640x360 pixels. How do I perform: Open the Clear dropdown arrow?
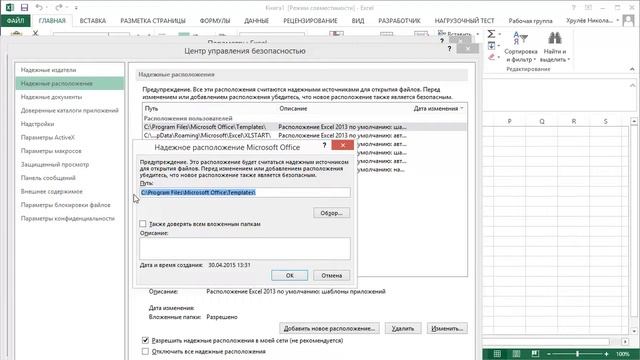point(499,58)
